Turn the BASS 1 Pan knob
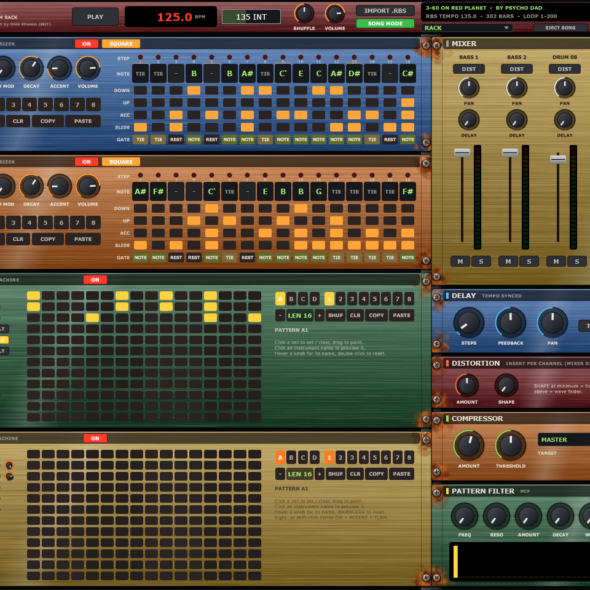590x590 pixels. pyautogui.click(x=468, y=88)
